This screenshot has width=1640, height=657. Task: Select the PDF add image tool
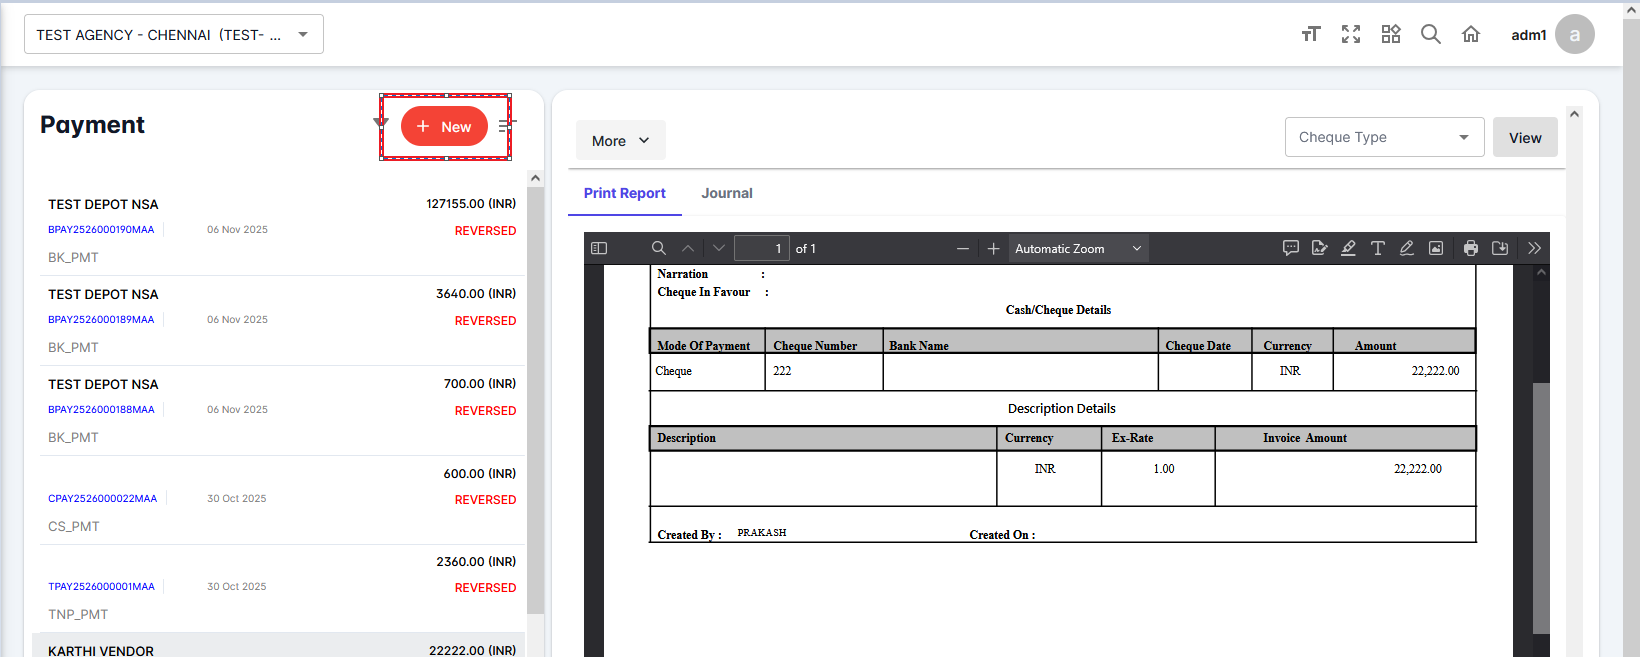1435,248
